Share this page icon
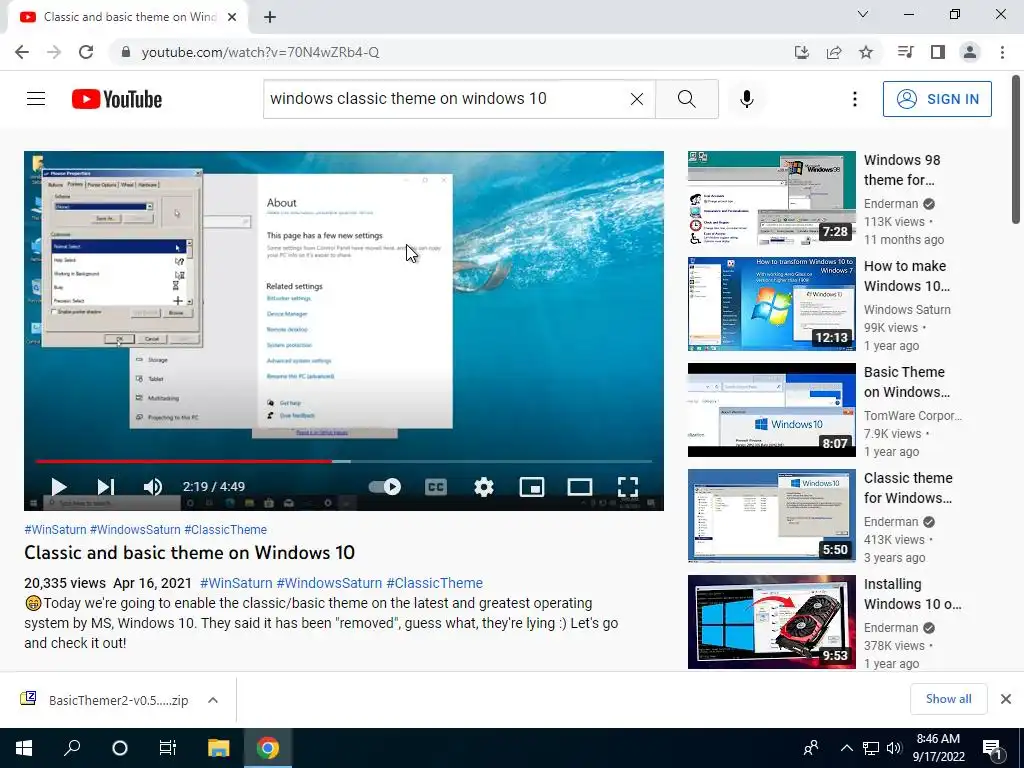This screenshot has width=1024, height=768. 834,52
